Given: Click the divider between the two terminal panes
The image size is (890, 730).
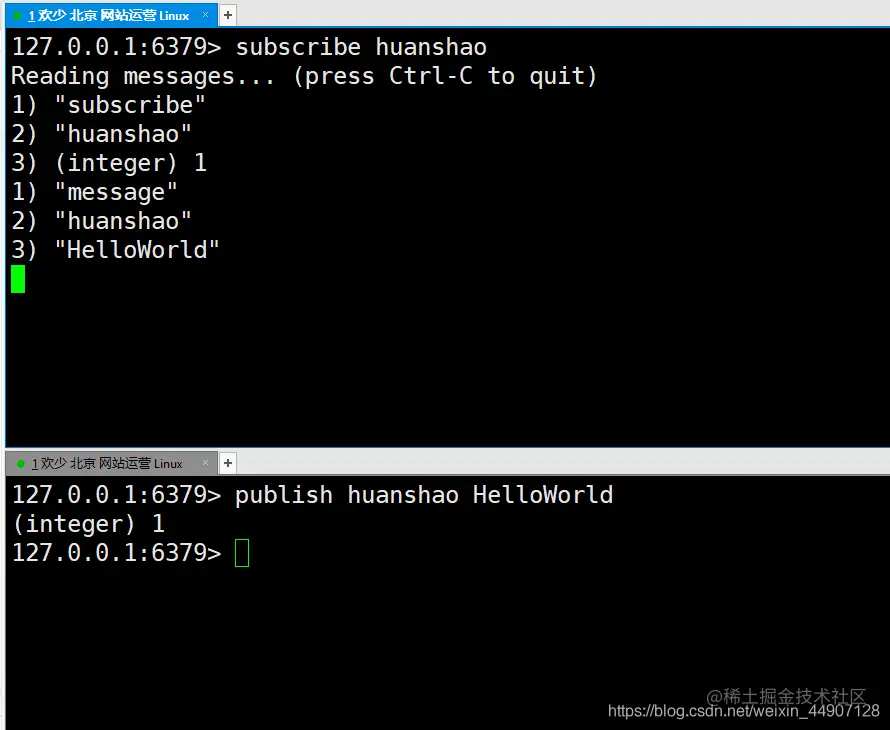Looking at the screenshot, I should [x=447, y=448].
